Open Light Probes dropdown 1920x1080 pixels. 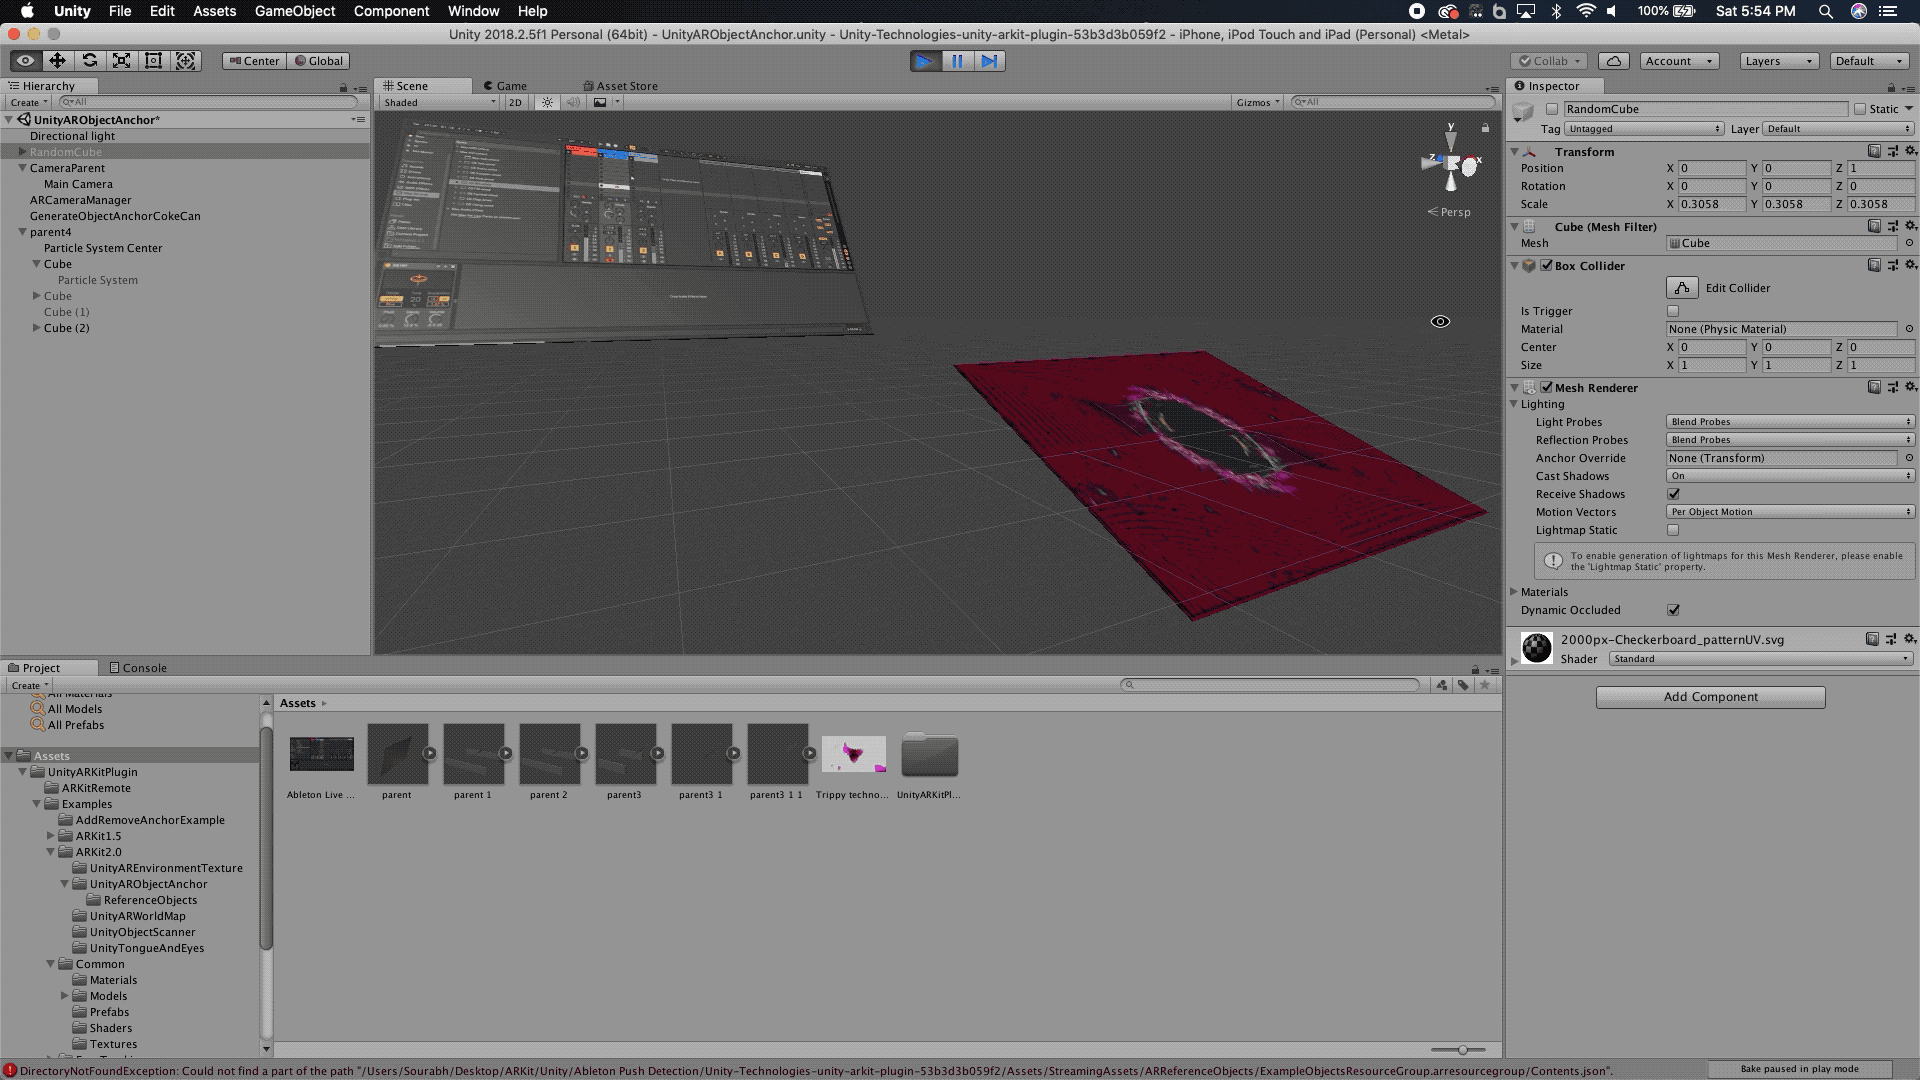click(1790, 422)
